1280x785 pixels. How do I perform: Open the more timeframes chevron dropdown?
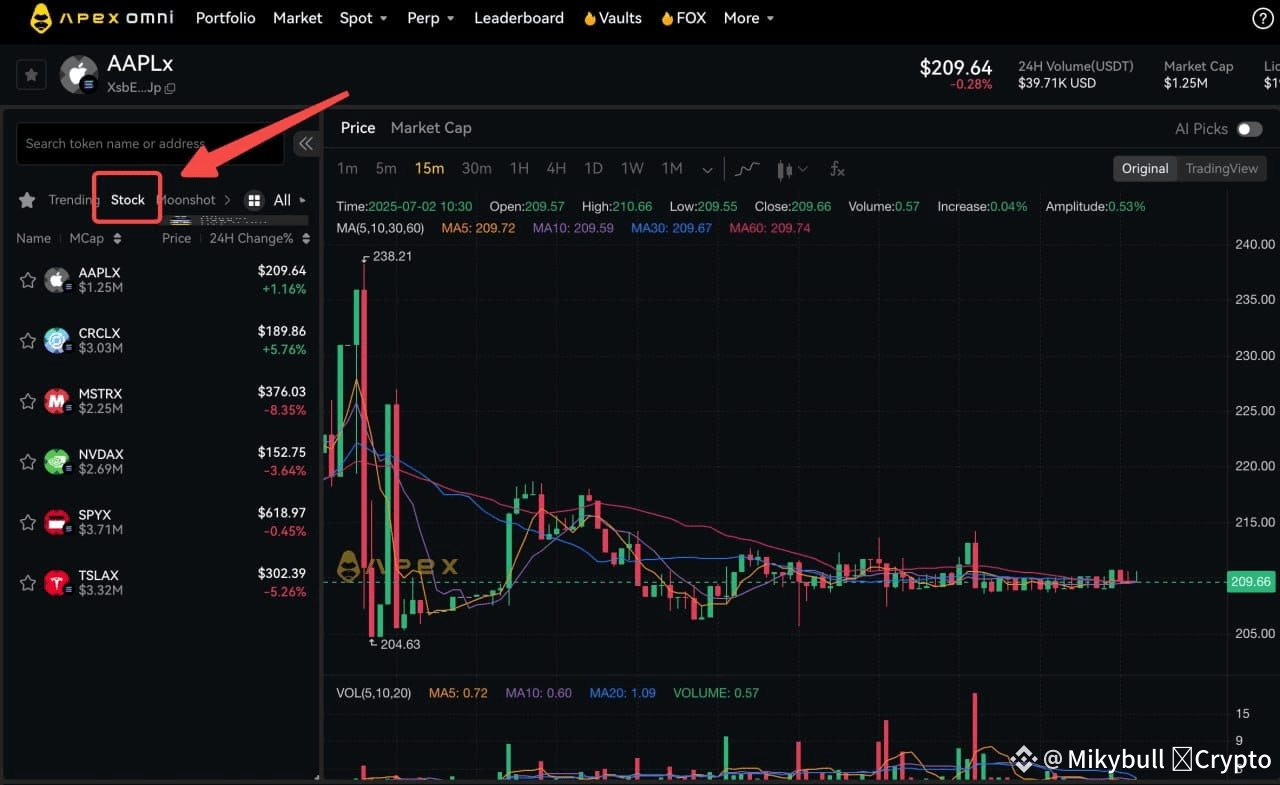[708, 170]
